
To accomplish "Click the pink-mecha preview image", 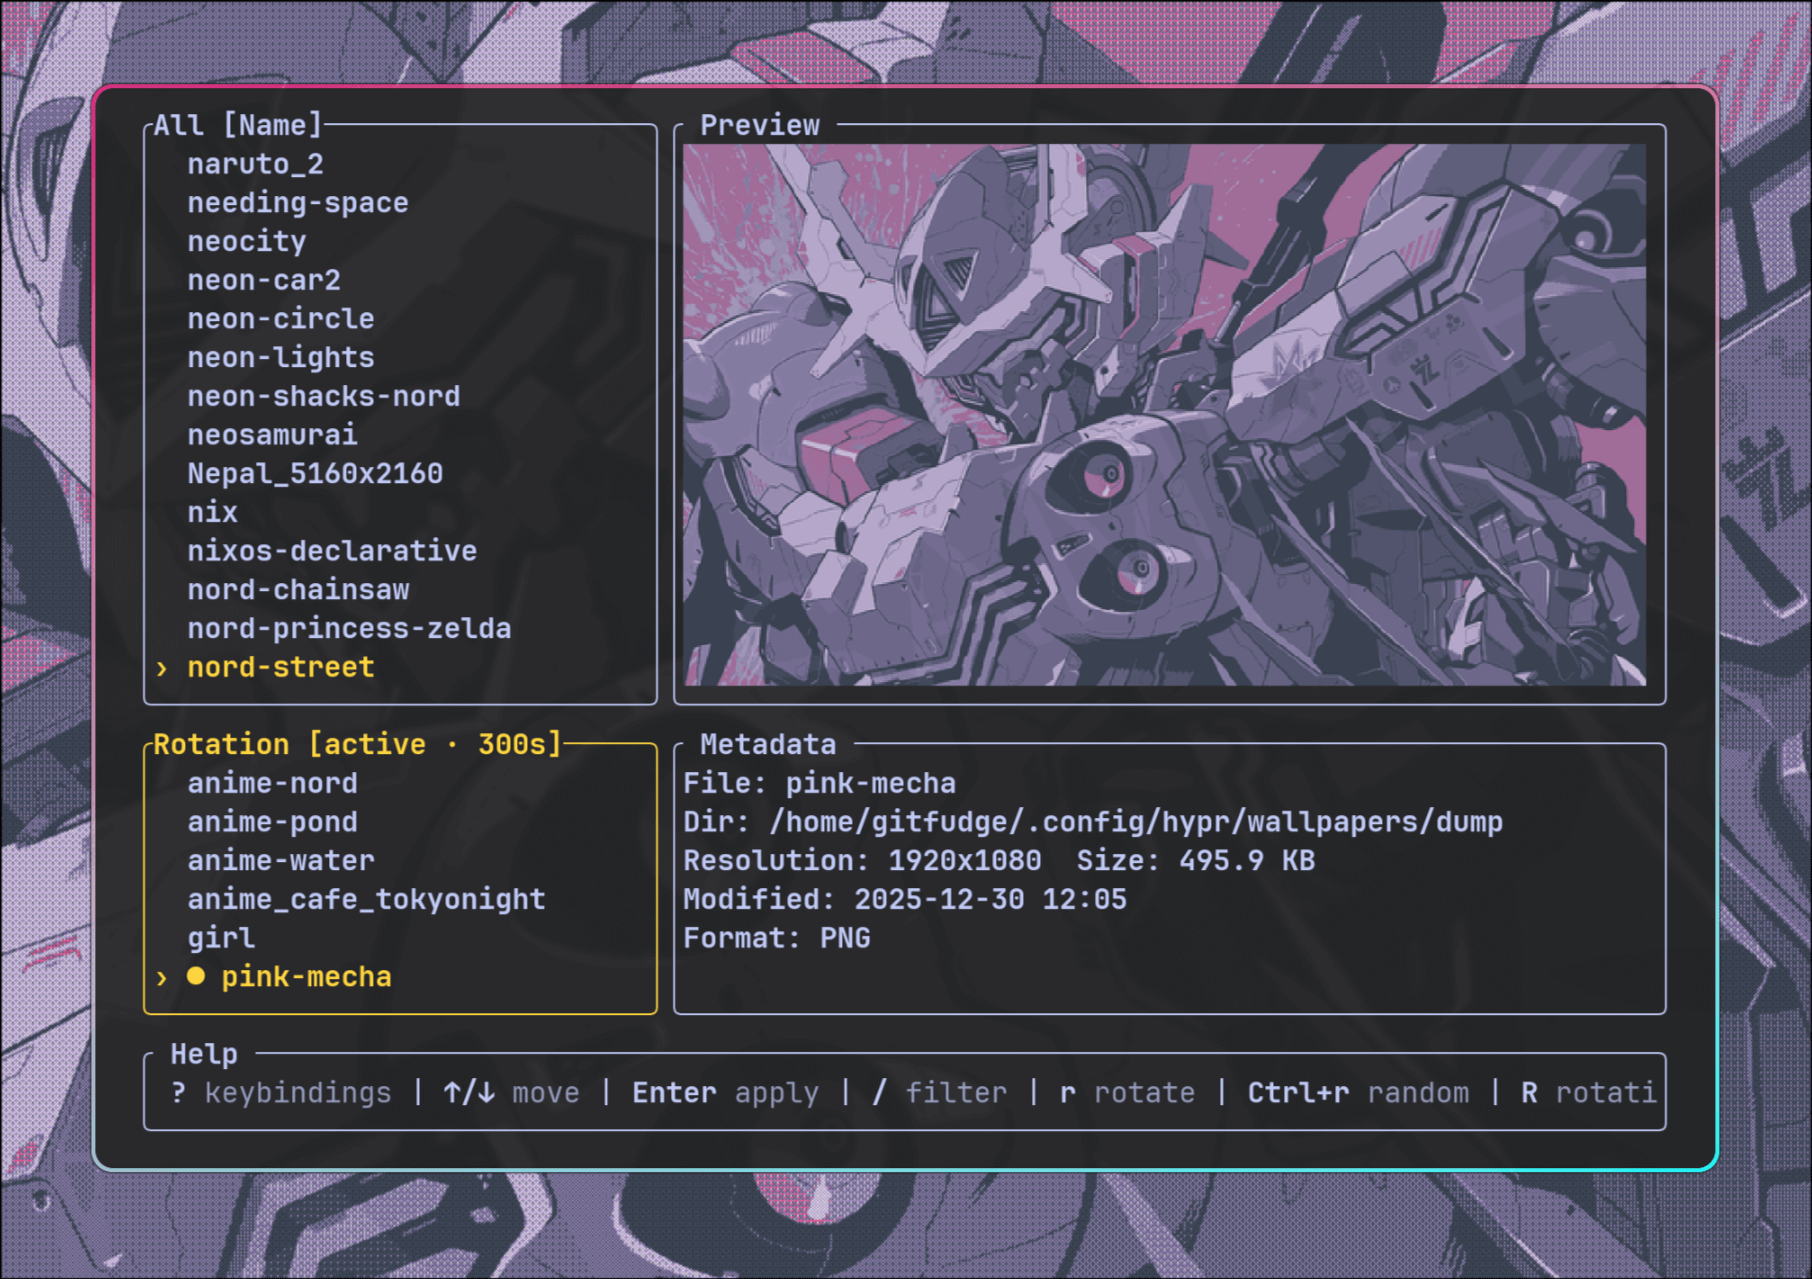I will [x=1164, y=414].
